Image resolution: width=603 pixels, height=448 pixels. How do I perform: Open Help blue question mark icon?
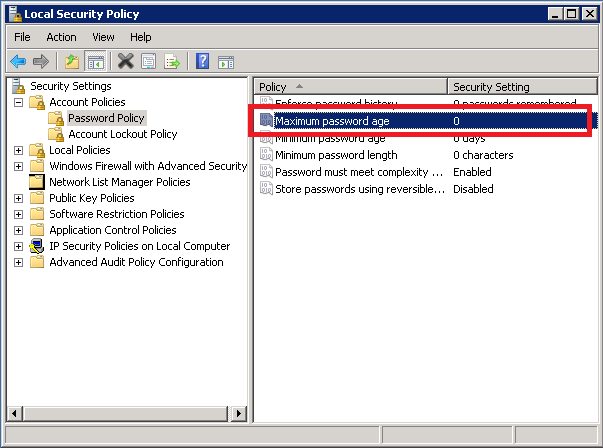point(202,61)
